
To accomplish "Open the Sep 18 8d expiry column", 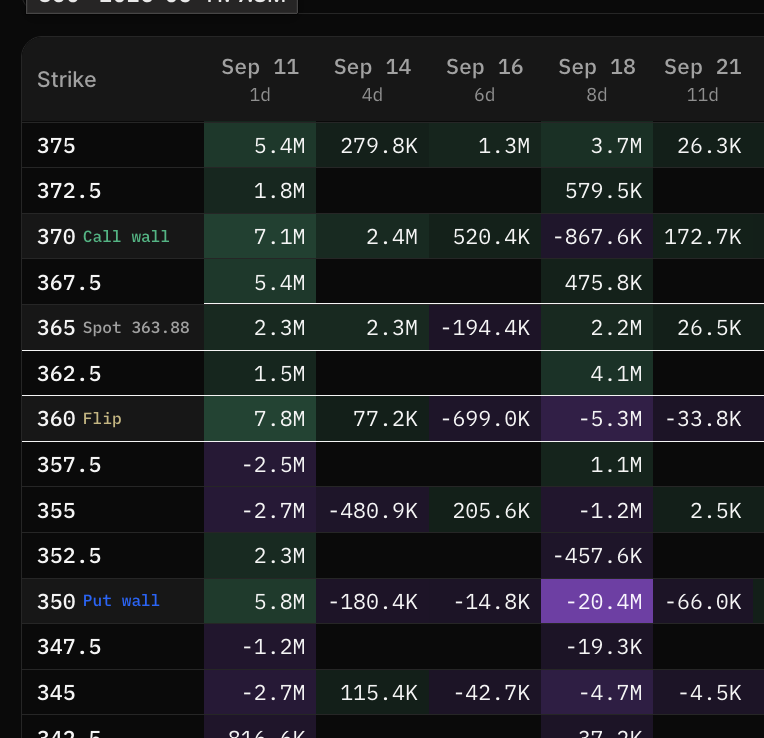I will click(x=597, y=79).
